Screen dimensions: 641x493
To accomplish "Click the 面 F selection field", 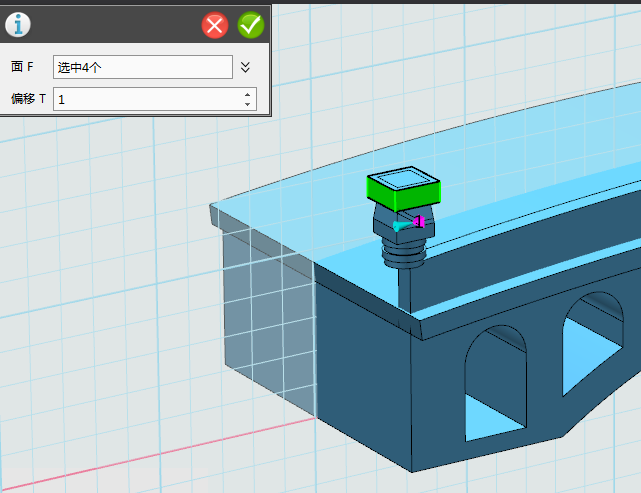I will (142, 67).
